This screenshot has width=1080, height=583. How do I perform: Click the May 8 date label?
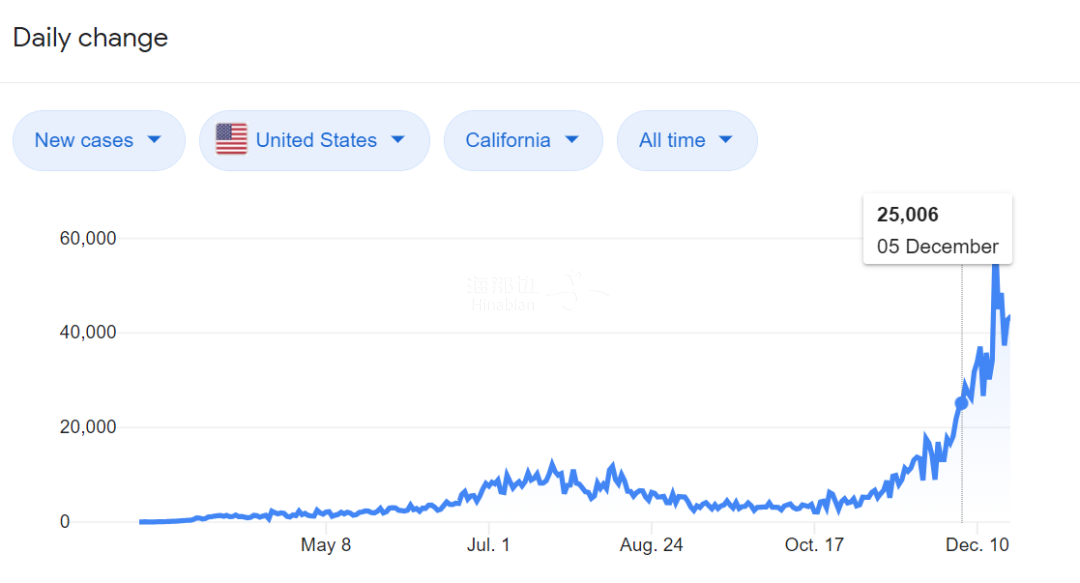326,545
